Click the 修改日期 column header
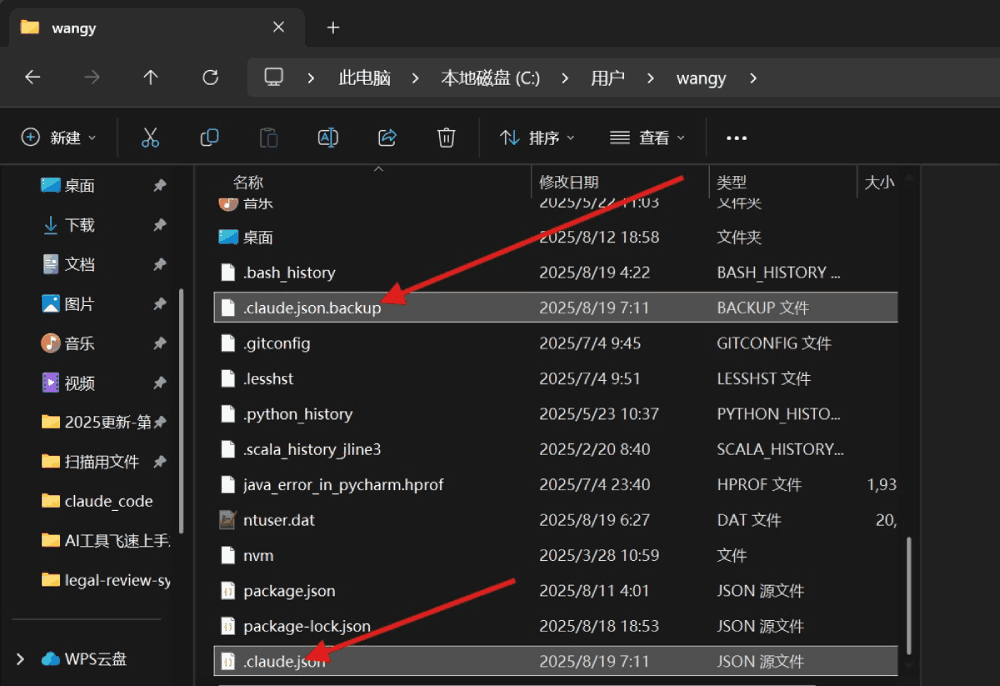1000x686 pixels. [569, 182]
